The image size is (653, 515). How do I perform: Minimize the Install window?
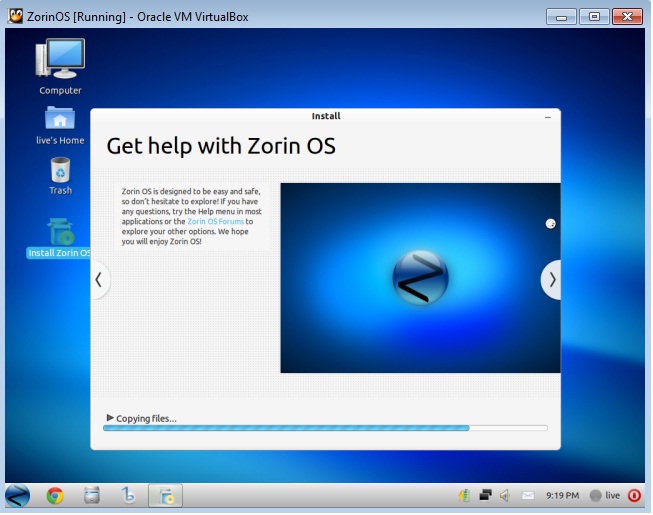[x=548, y=118]
